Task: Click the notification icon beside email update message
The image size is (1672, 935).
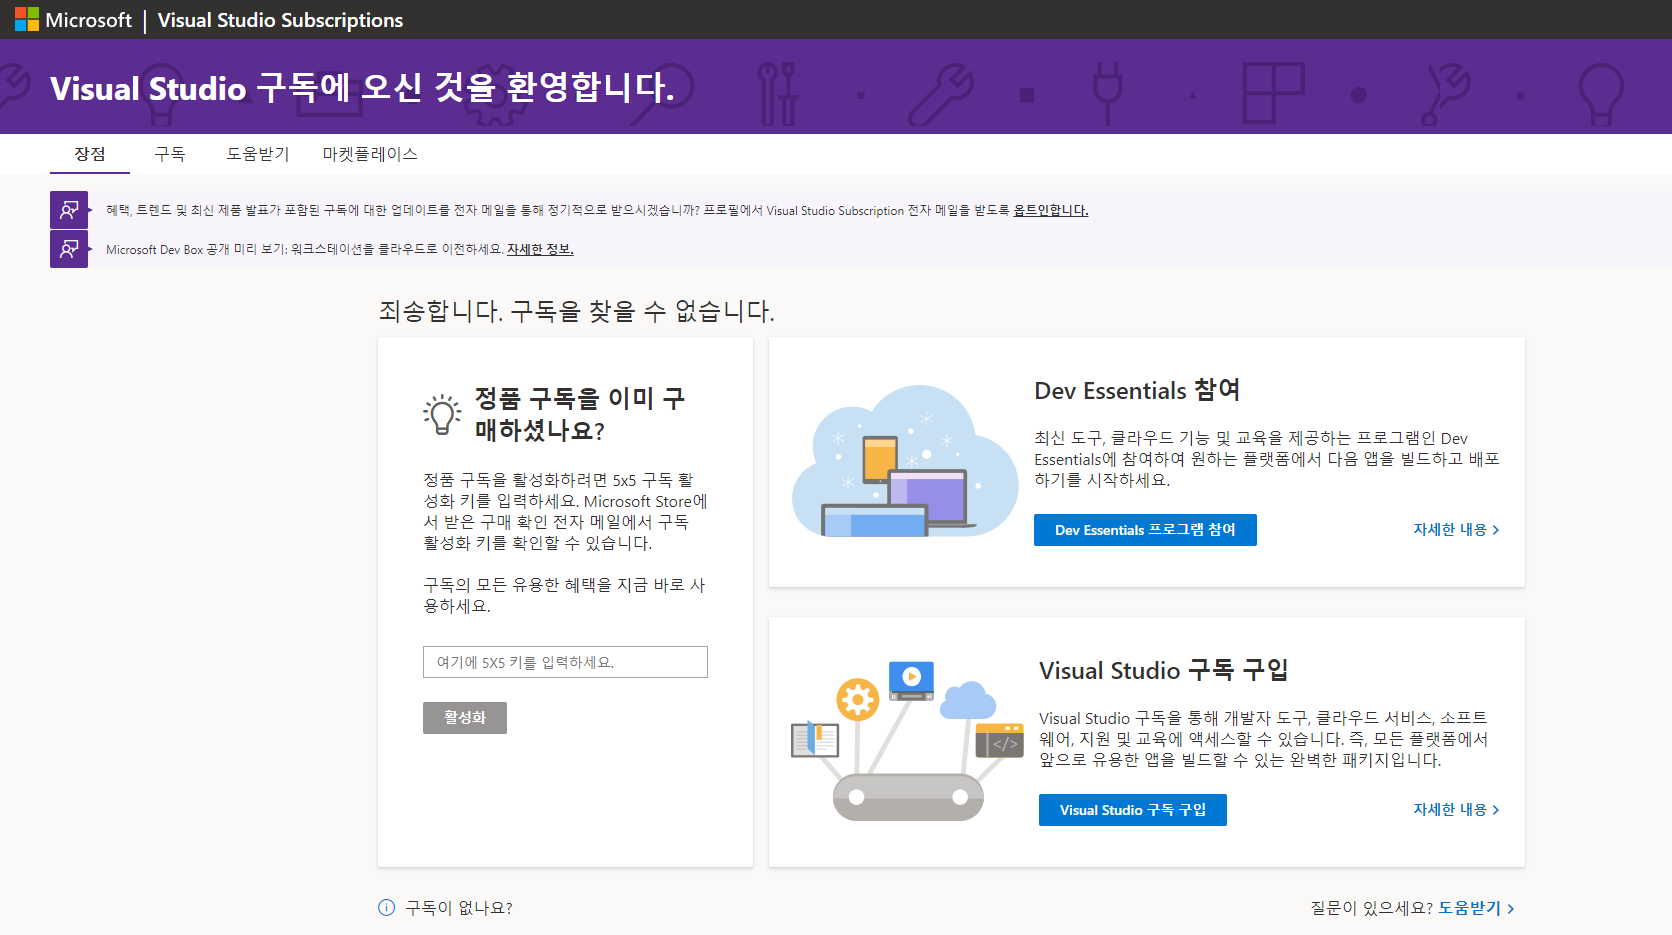Action: [69, 210]
